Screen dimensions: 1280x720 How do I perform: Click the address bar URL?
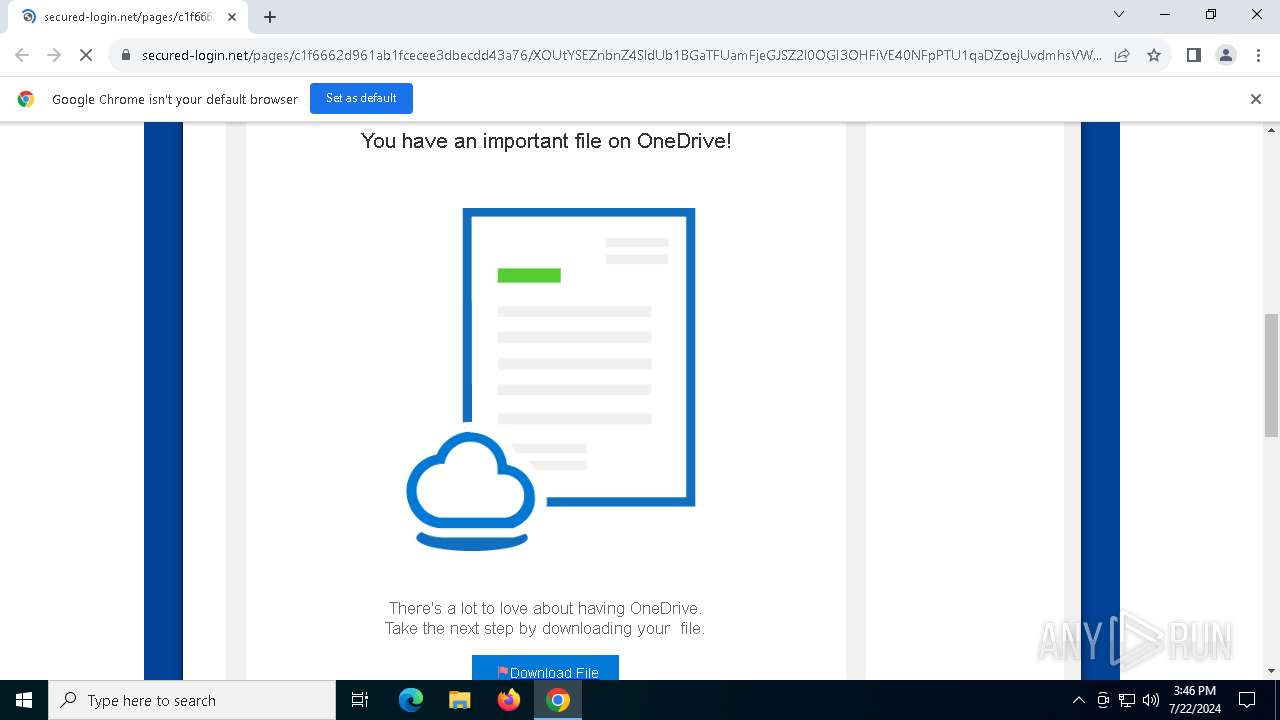(621, 55)
